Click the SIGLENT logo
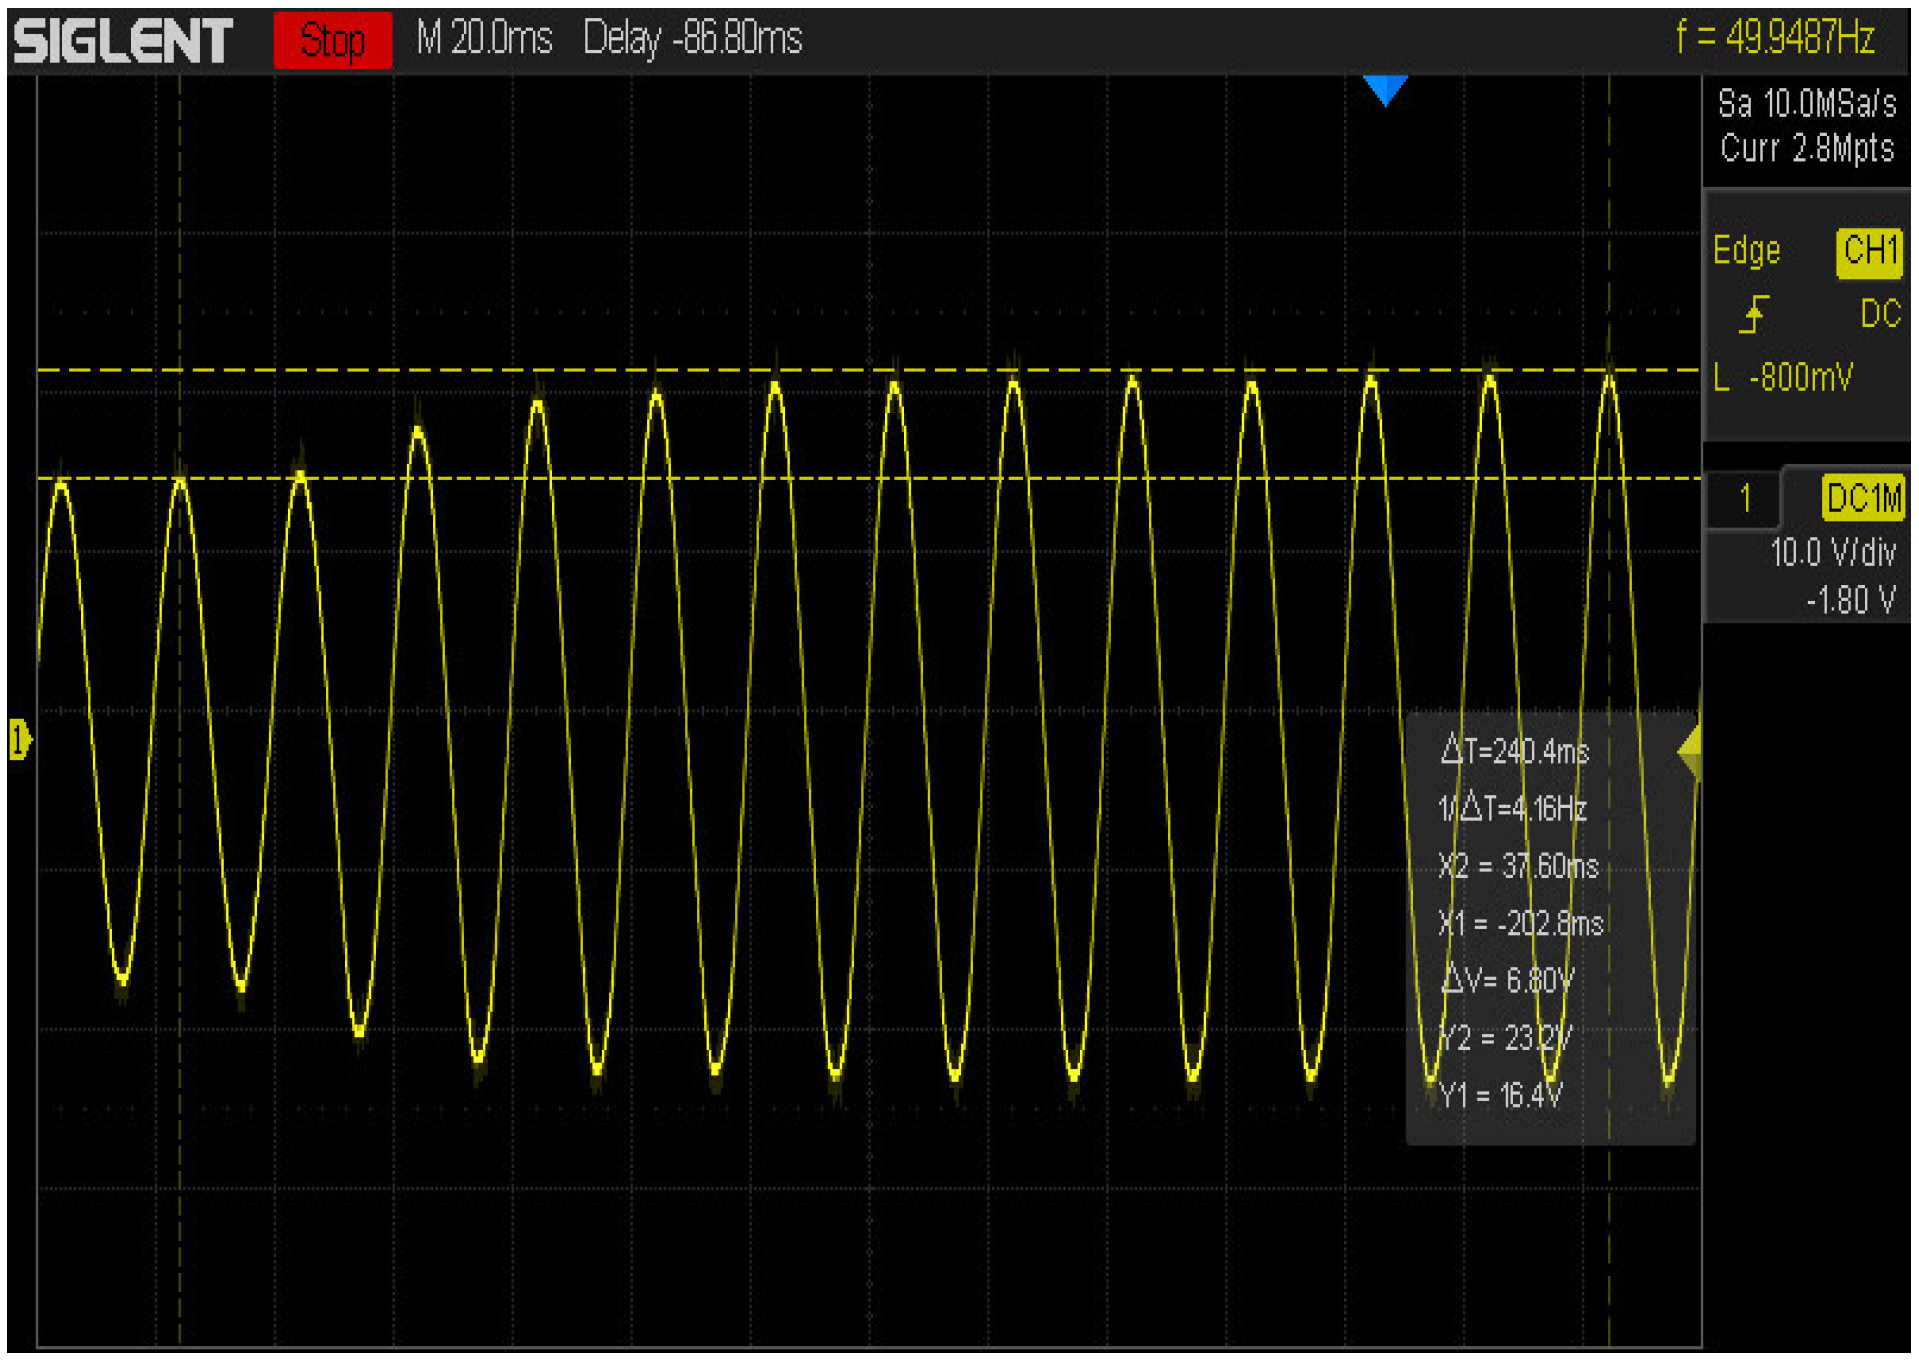 [x=123, y=41]
